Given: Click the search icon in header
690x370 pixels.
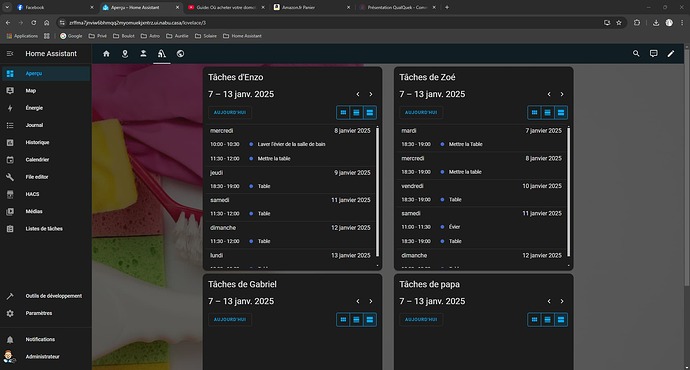Looking at the screenshot, I should 636,54.
